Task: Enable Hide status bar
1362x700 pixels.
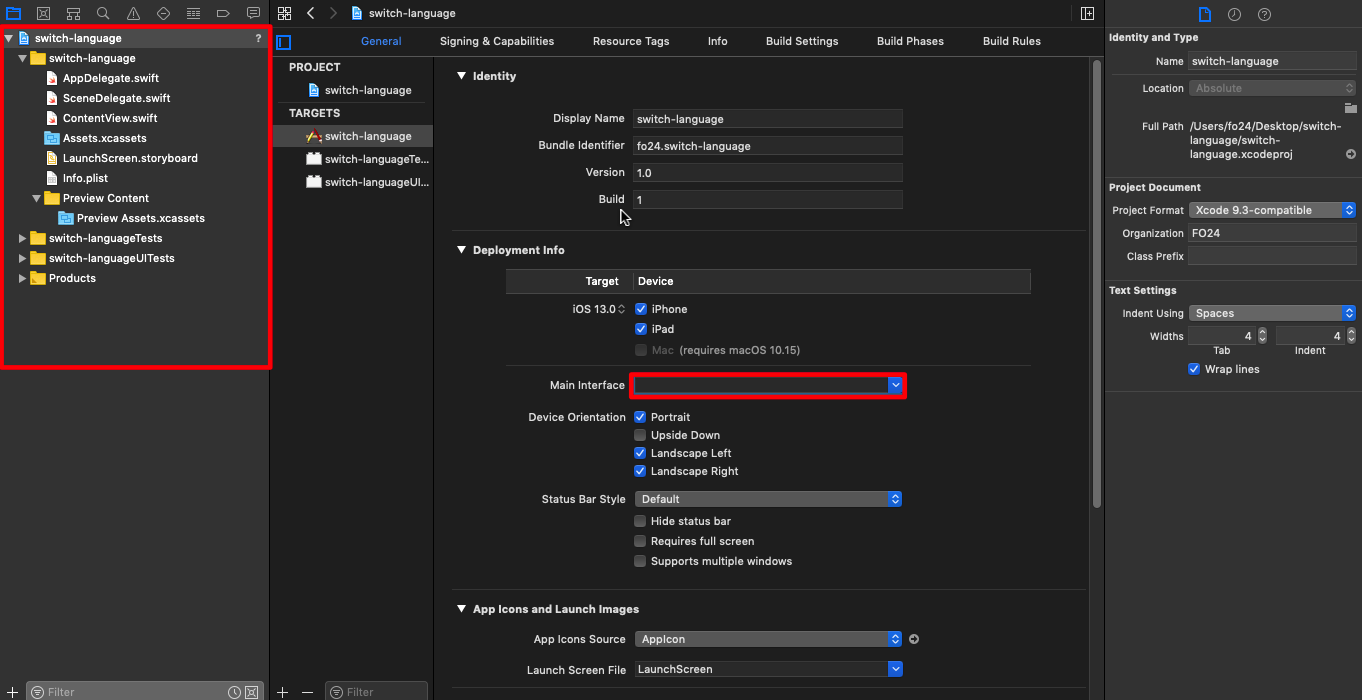Action: 640,521
